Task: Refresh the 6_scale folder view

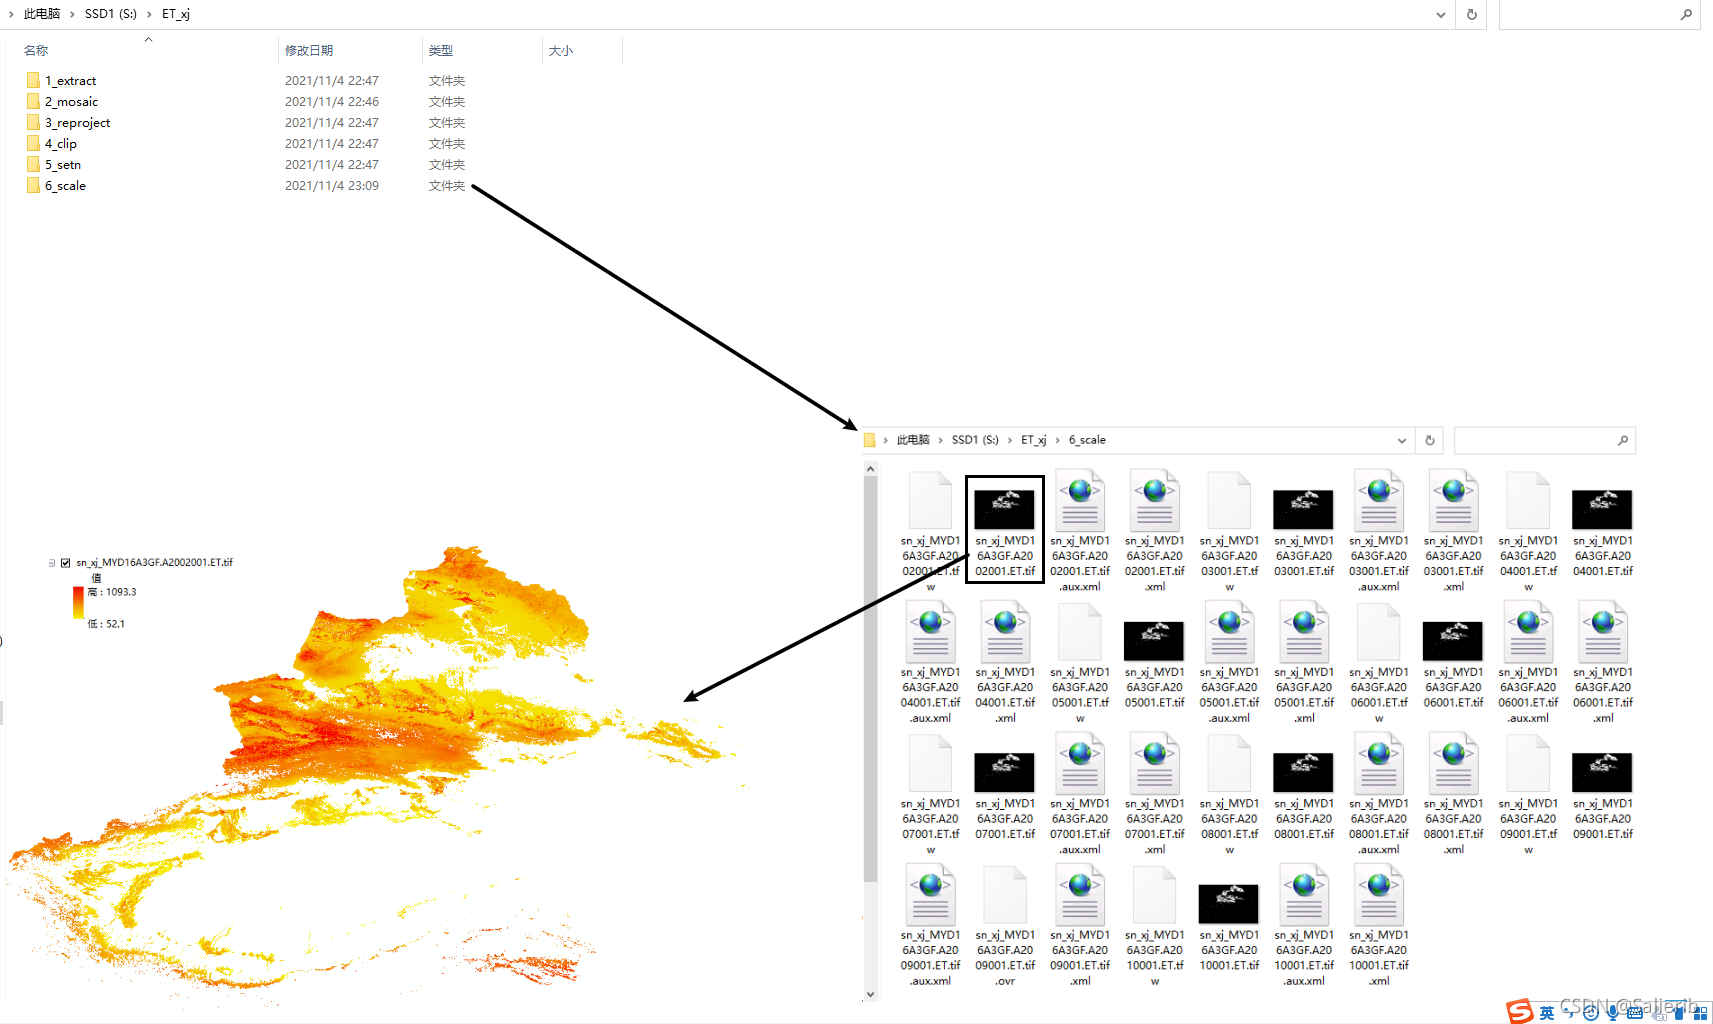Action: (x=1430, y=440)
